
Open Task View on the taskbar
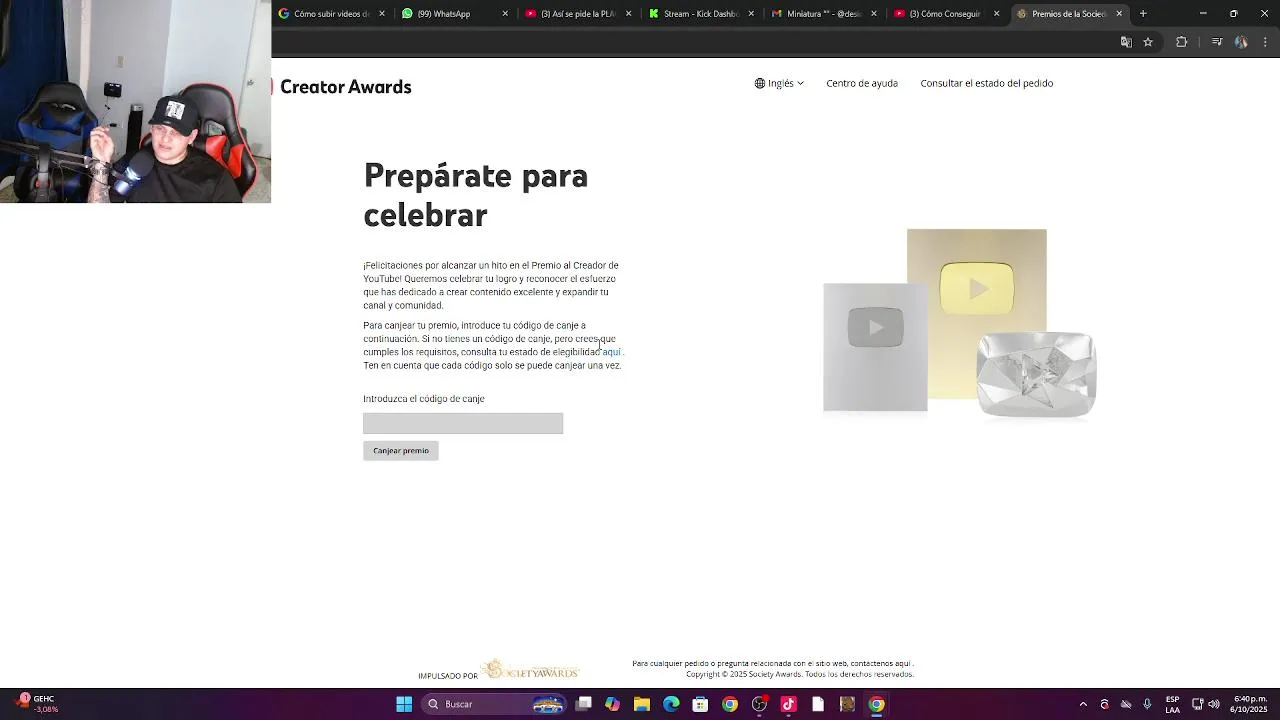tap(584, 704)
